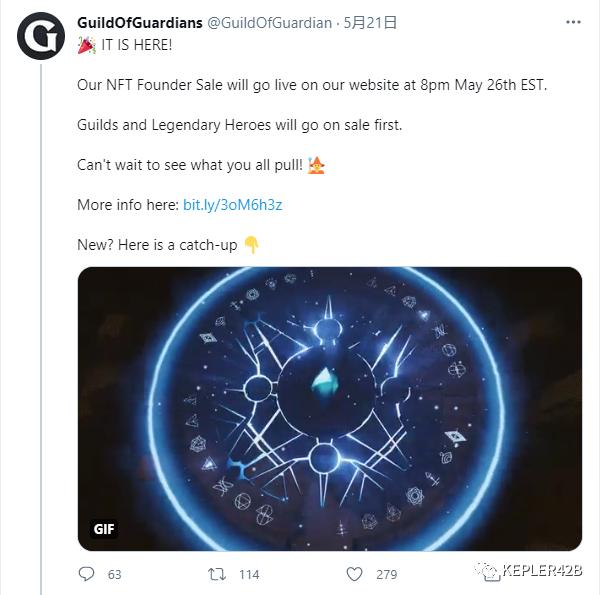Click the GIF badge label
602x595 pixels.
[x=104, y=529]
